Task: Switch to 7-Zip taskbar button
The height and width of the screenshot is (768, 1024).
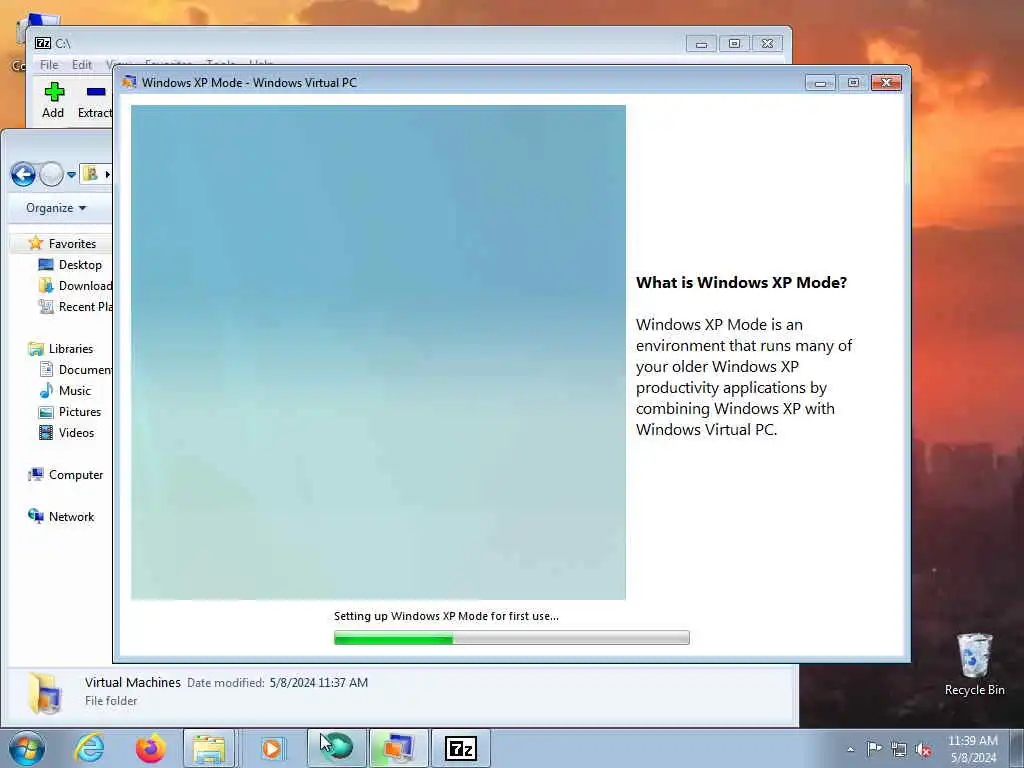Action: 460,748
